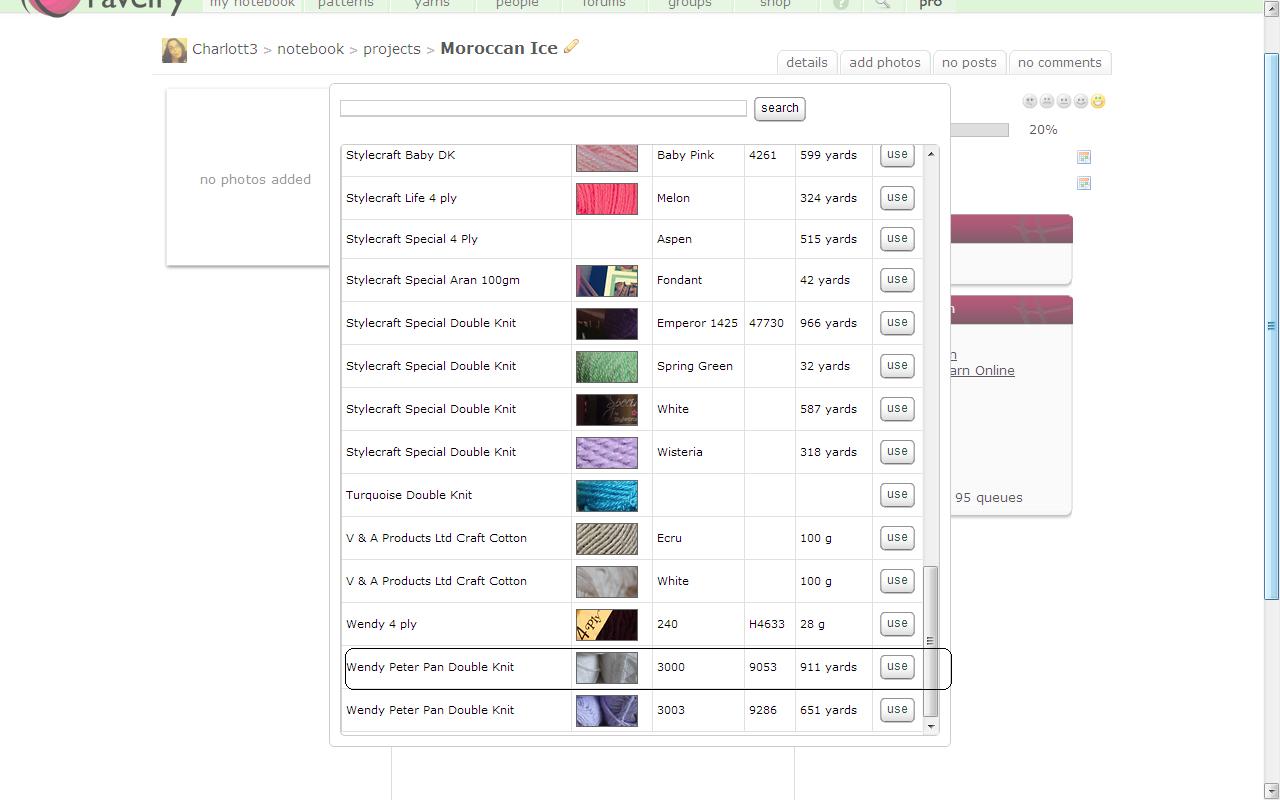Switch to the details tab
The width and height of the screenshot is (1280, 800).
point(807,62)
